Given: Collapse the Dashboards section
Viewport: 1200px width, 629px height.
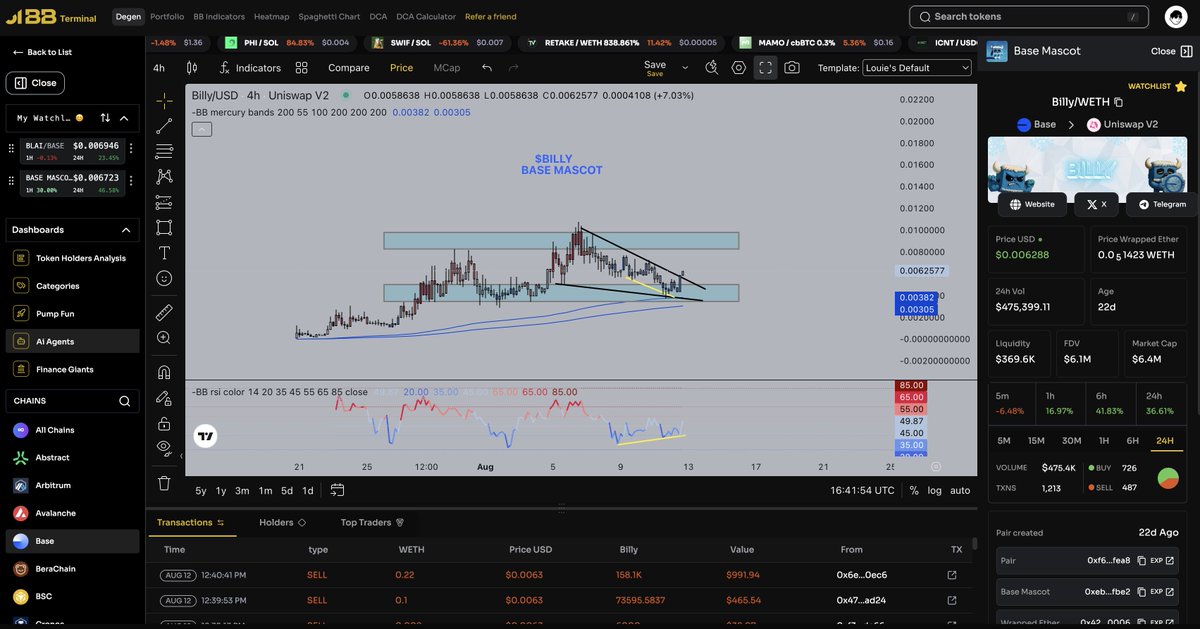Looking at the screenshot, I should [x=125, y=229].
